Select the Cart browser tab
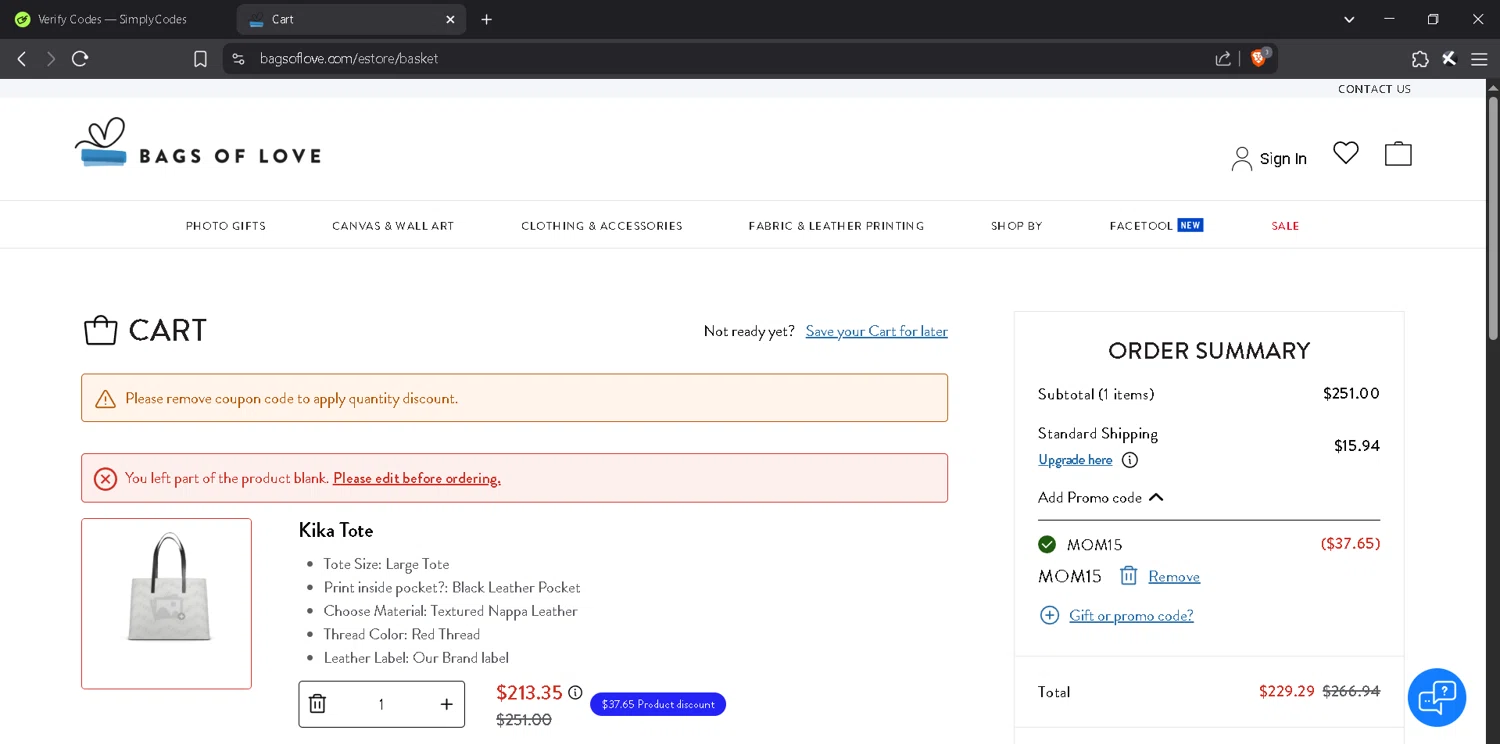1500x744 pixels. (x=350, y=19)
